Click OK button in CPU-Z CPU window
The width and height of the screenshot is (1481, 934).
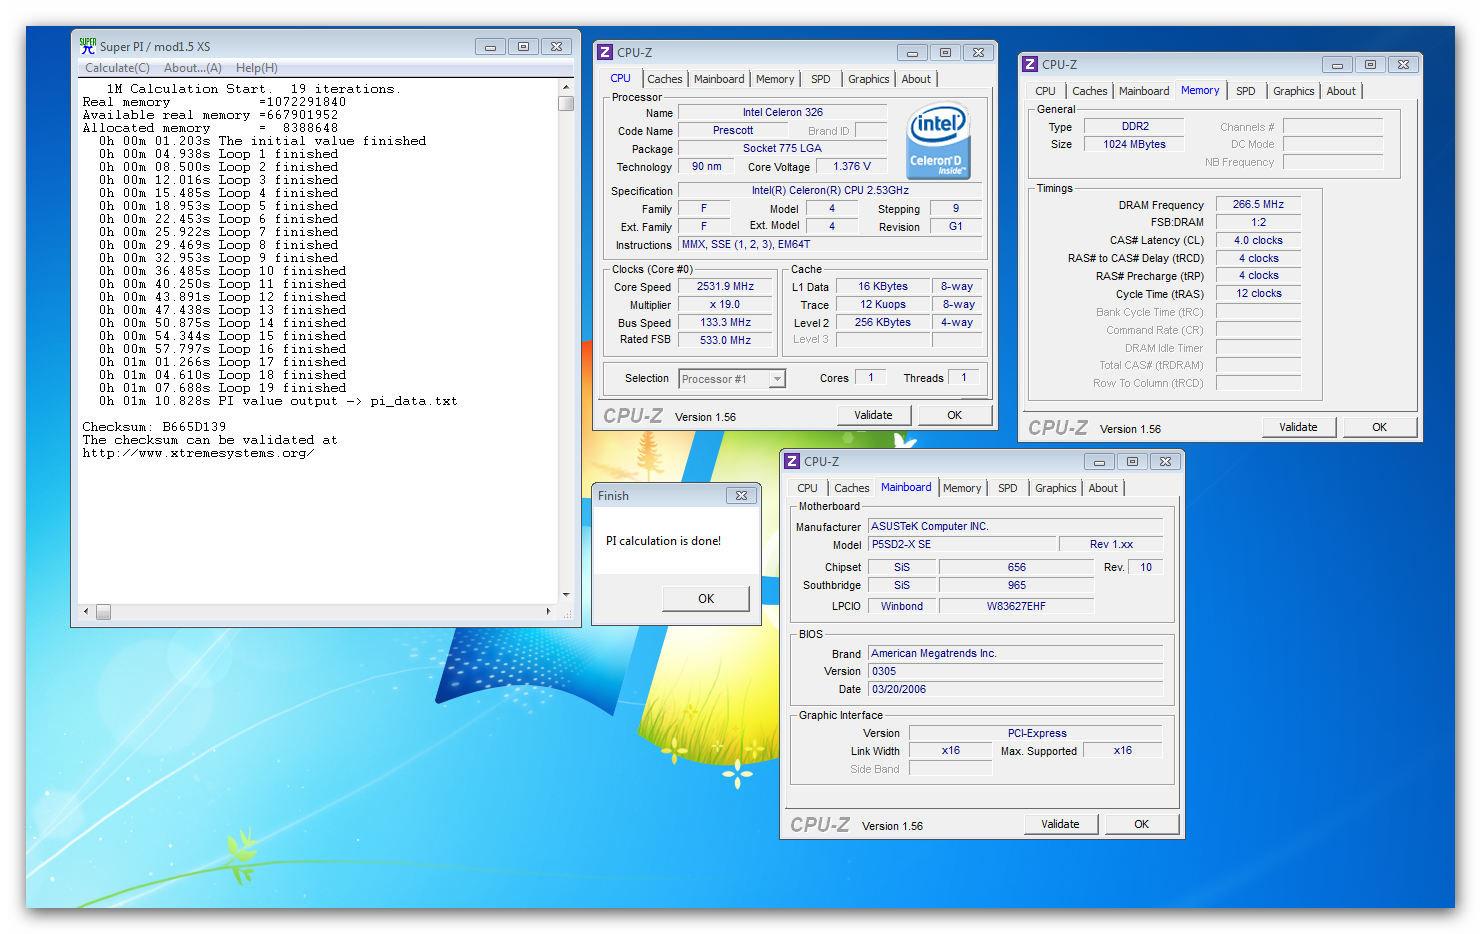pos(955,415)
